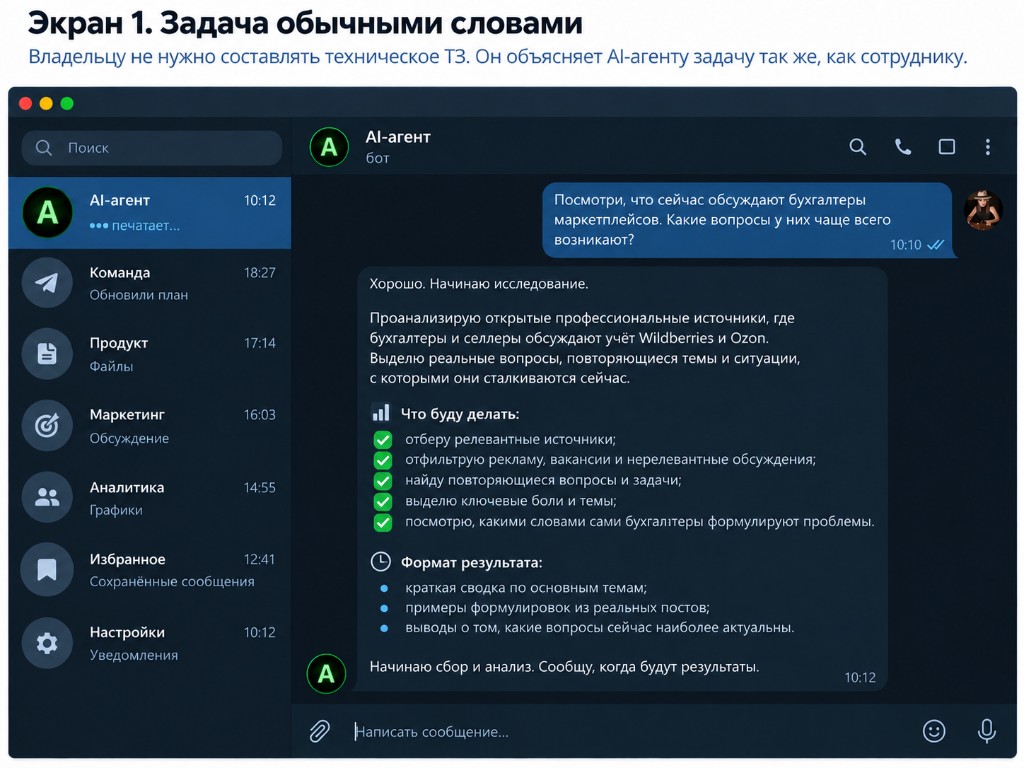Click the печатает… status under AI-агент
Viewport: 1024px width, 768px height.
[135, 226]
